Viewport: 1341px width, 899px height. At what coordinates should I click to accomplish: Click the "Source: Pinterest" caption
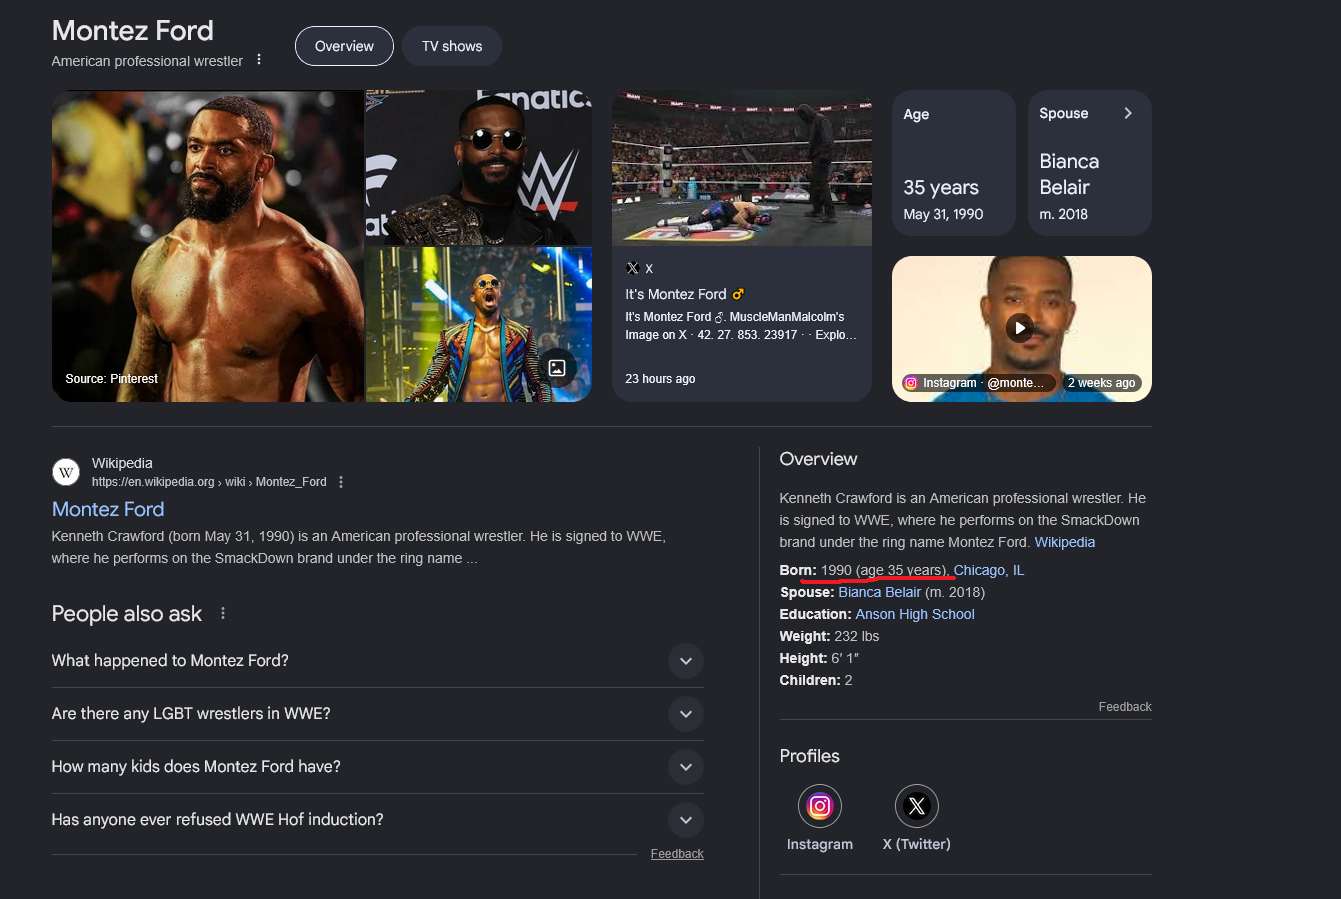112,379
